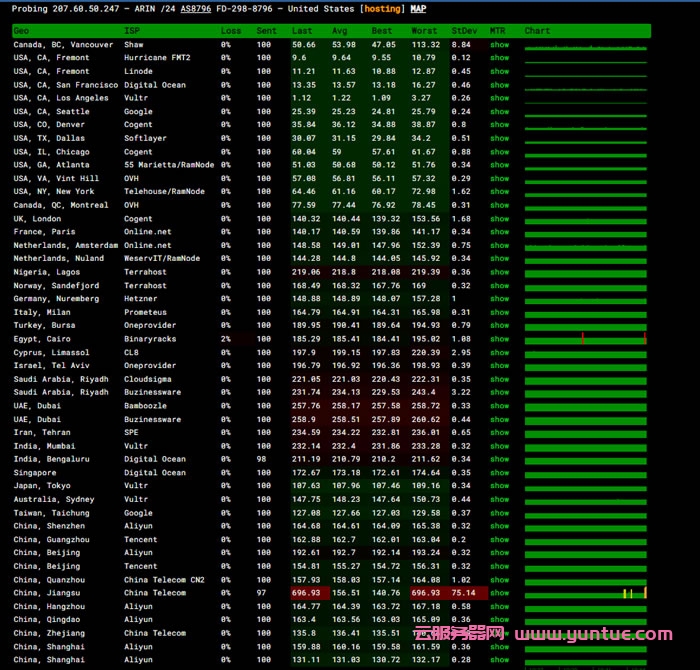Show MTR for Singapore Digital Ocean

499,473
